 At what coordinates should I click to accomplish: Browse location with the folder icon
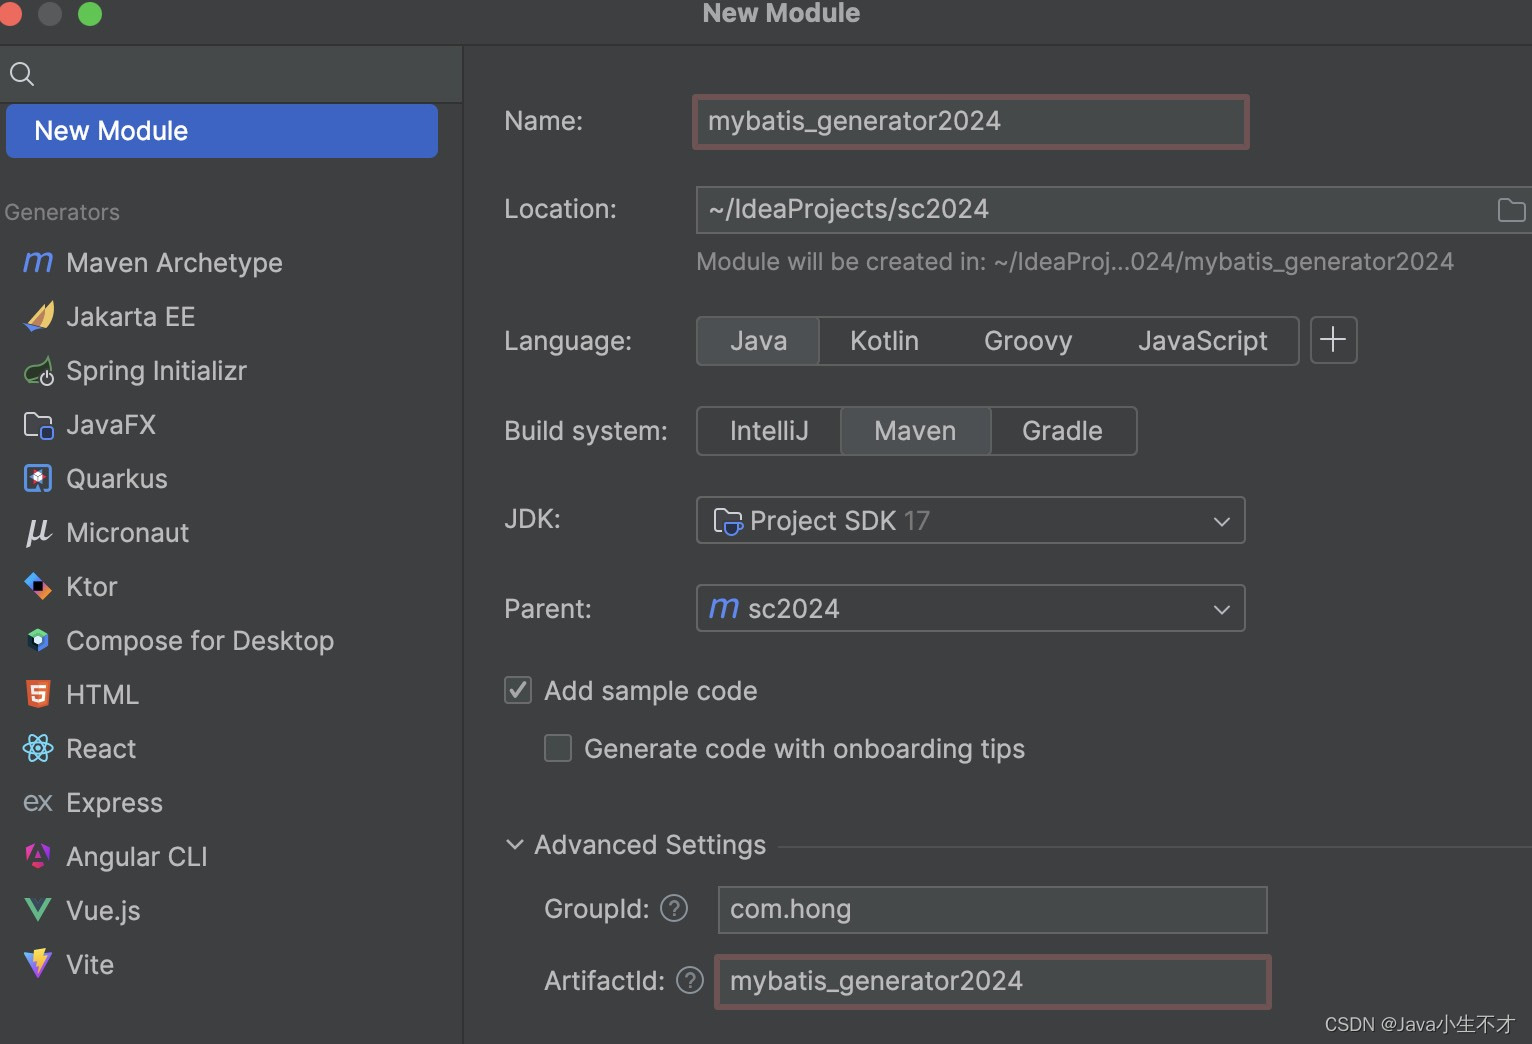1511,210
